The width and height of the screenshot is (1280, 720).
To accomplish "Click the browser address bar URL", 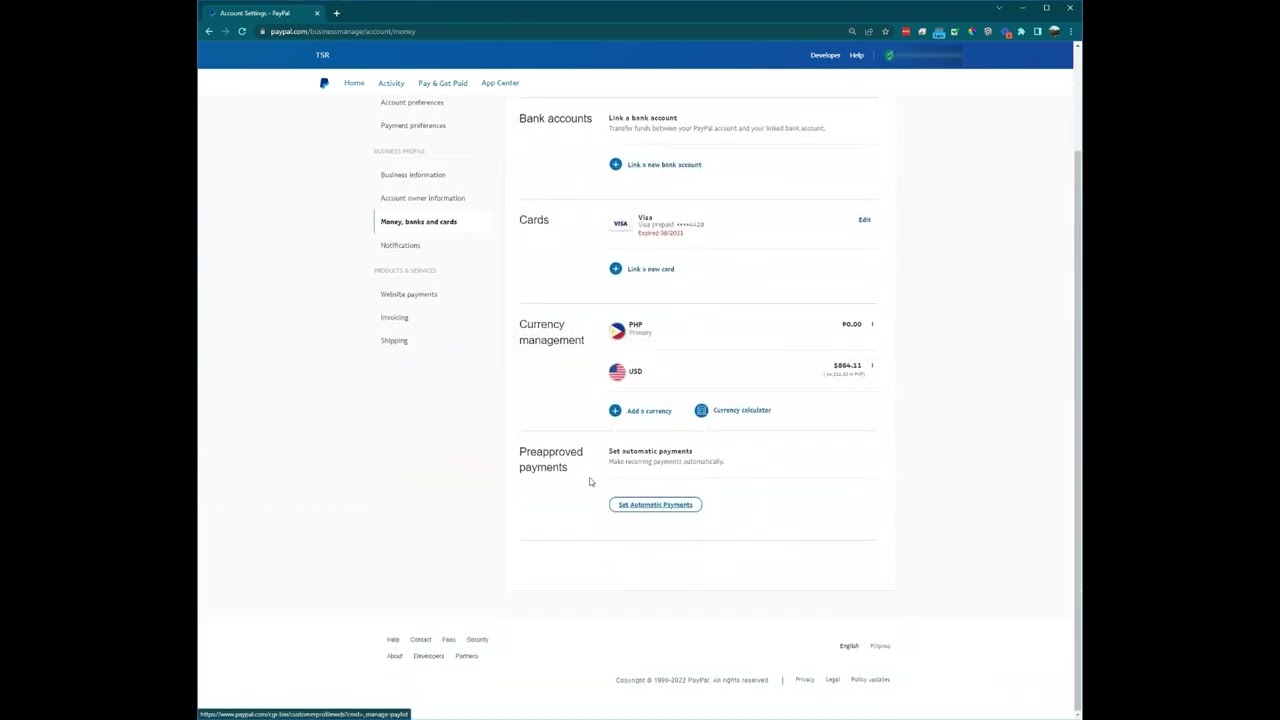I will (342, 32).
